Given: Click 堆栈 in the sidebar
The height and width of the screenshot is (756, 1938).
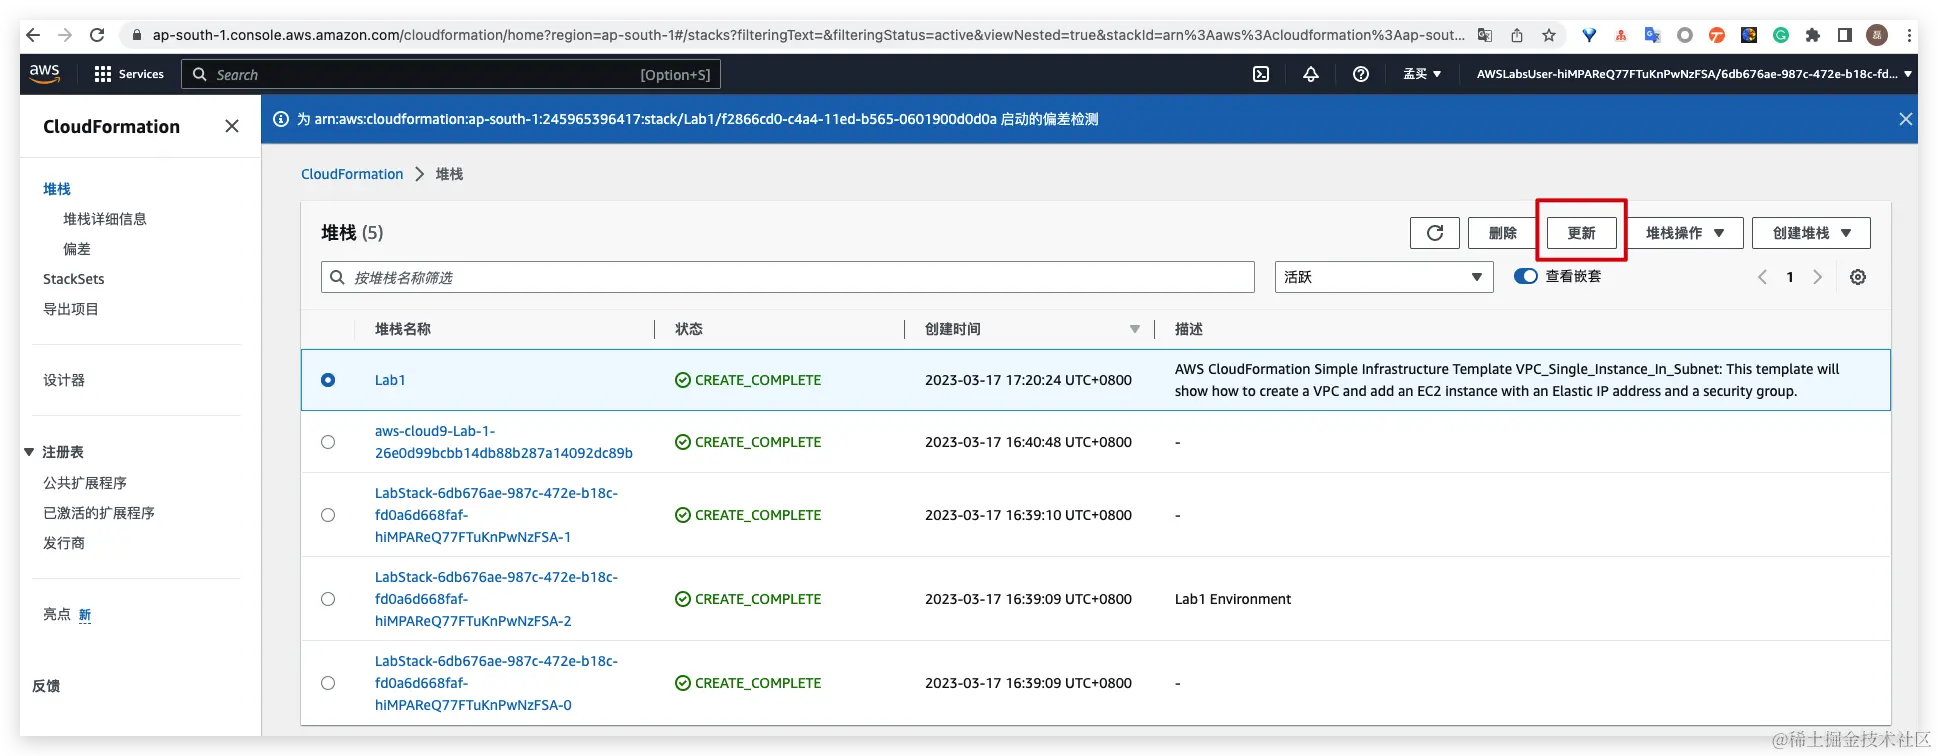Looking at the screenshot, I should click(x=57, y=189).
